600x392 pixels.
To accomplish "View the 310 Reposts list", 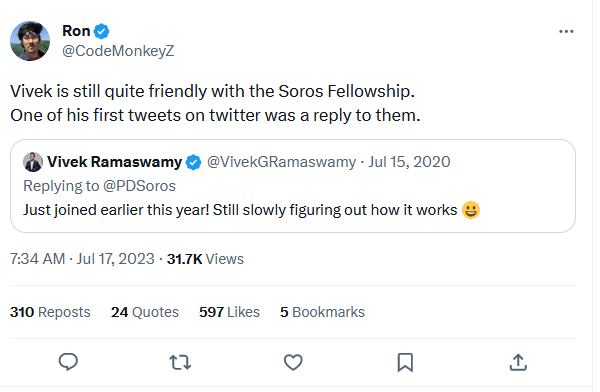I will coord(50,312).
